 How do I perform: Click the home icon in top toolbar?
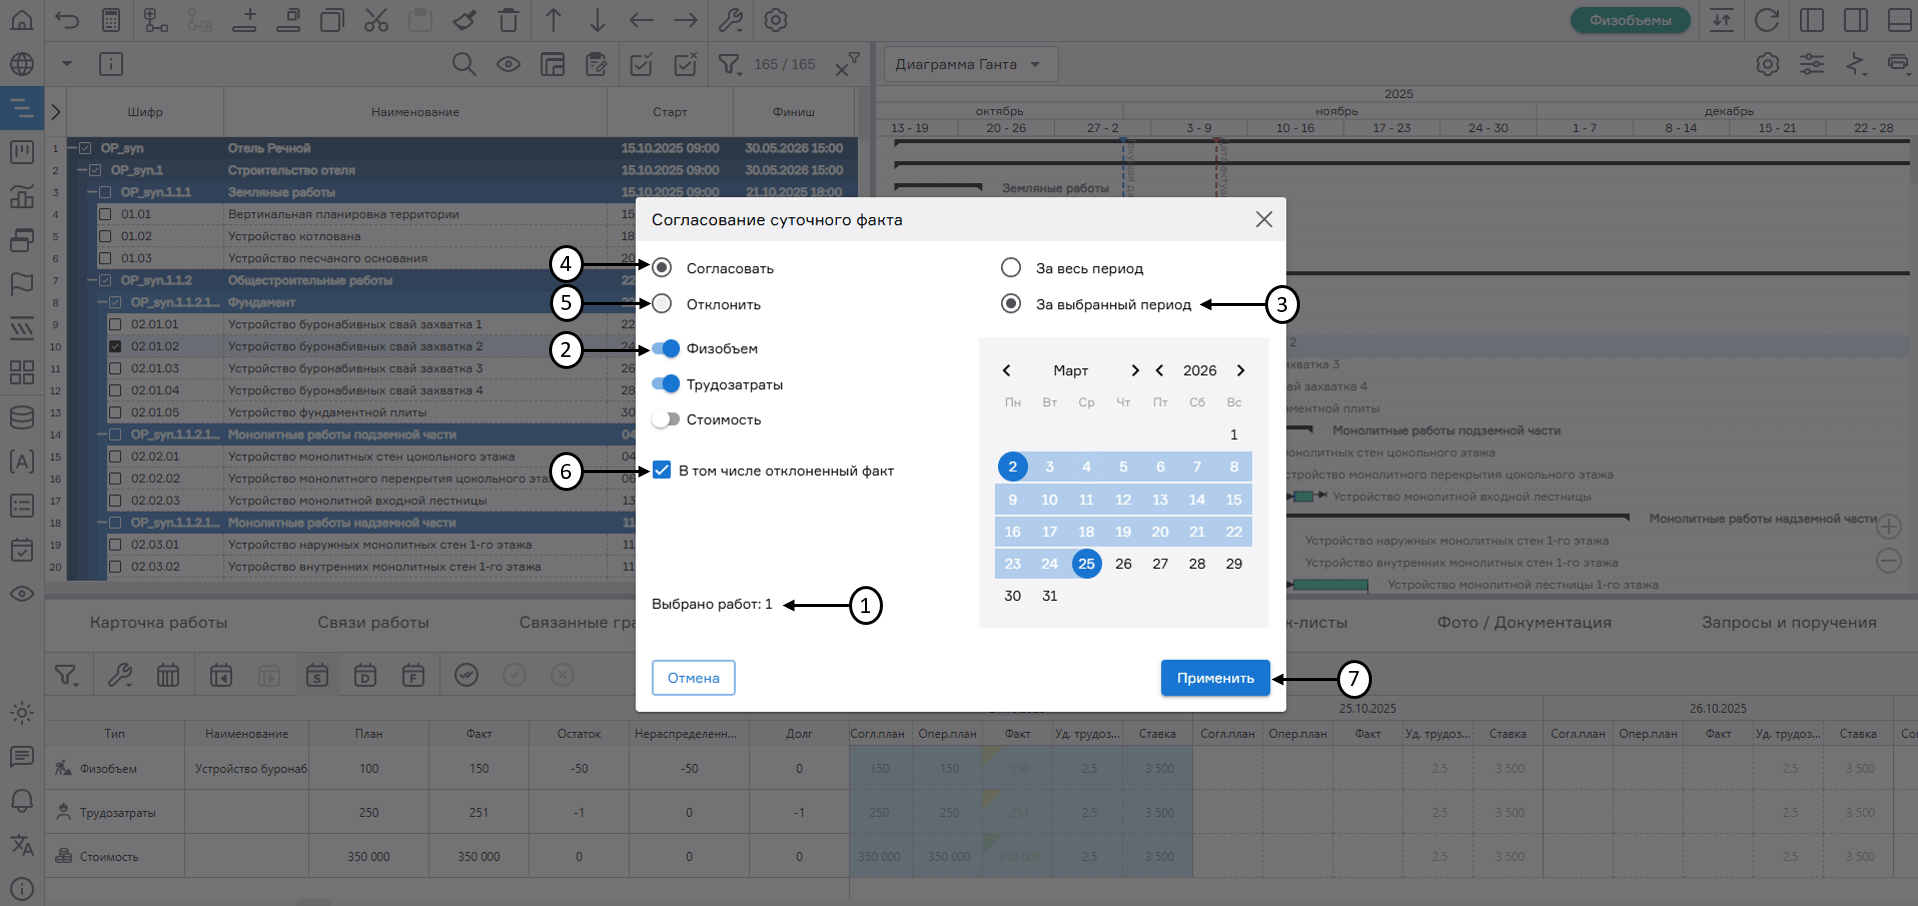click(x=22, y=20)
